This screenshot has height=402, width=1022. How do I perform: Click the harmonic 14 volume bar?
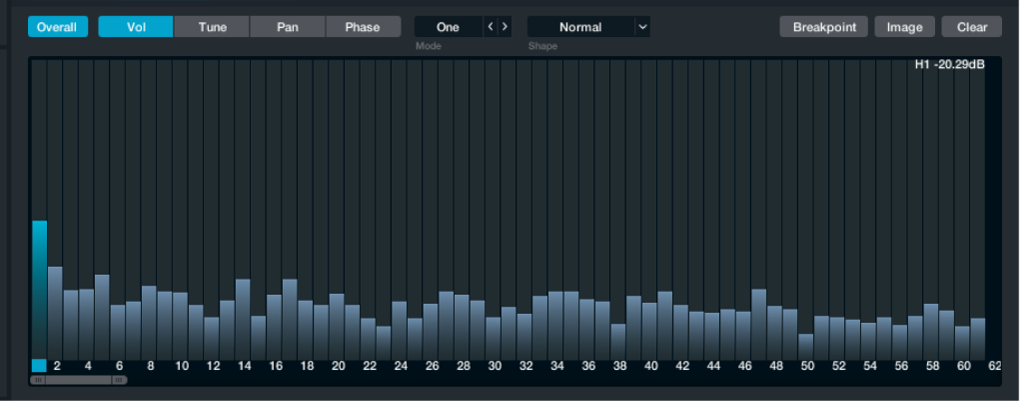243,318
